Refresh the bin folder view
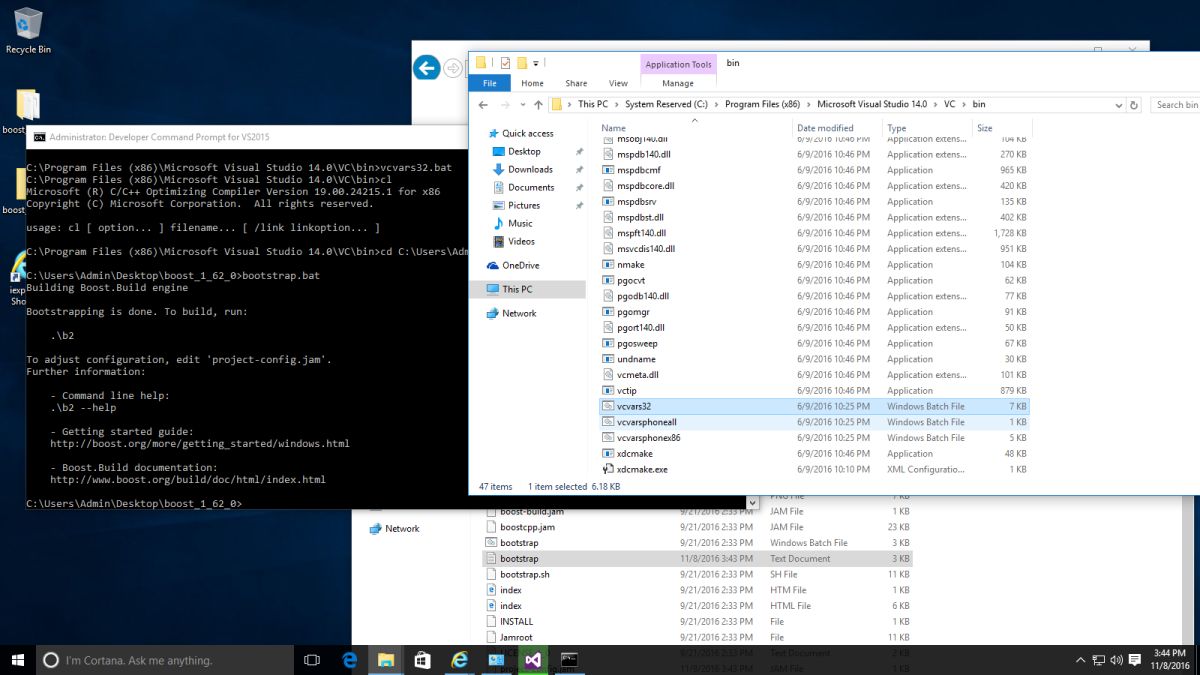This screenshot has height=675, width=1200. (1135, 104)
